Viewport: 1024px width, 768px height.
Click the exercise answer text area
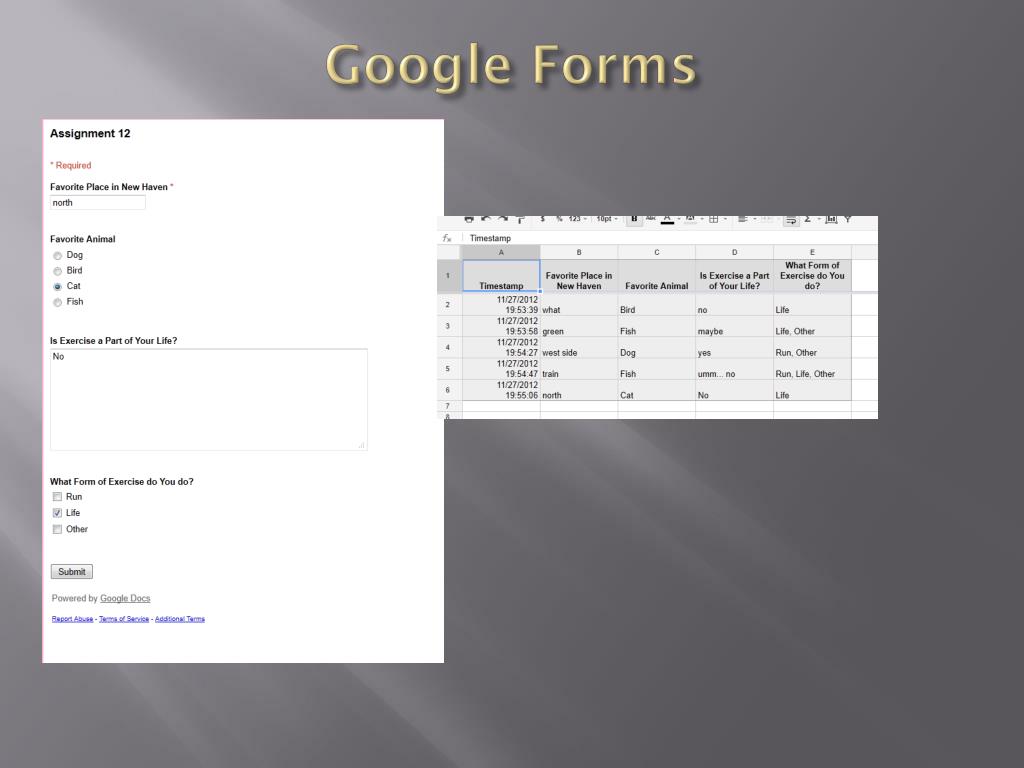pyautogui.click(x=209, y=400)
